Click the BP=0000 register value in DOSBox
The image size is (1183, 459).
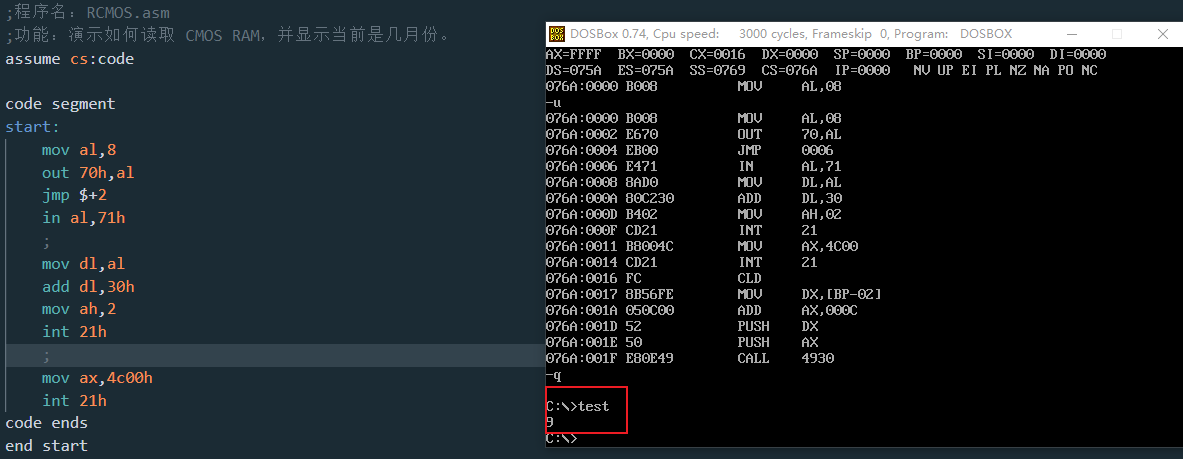(x=933, y=54)
